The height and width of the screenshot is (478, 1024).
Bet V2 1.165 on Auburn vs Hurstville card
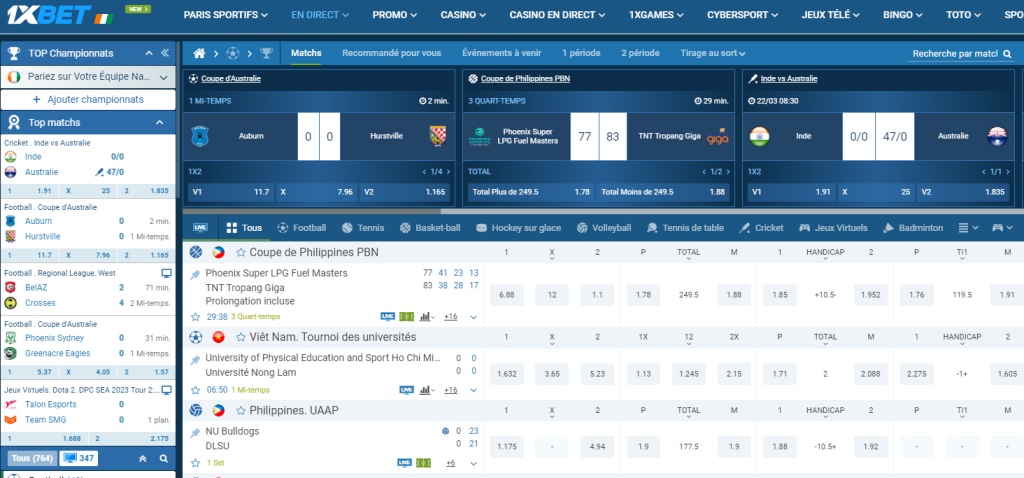pyautogui.click(x=405, y=192)
